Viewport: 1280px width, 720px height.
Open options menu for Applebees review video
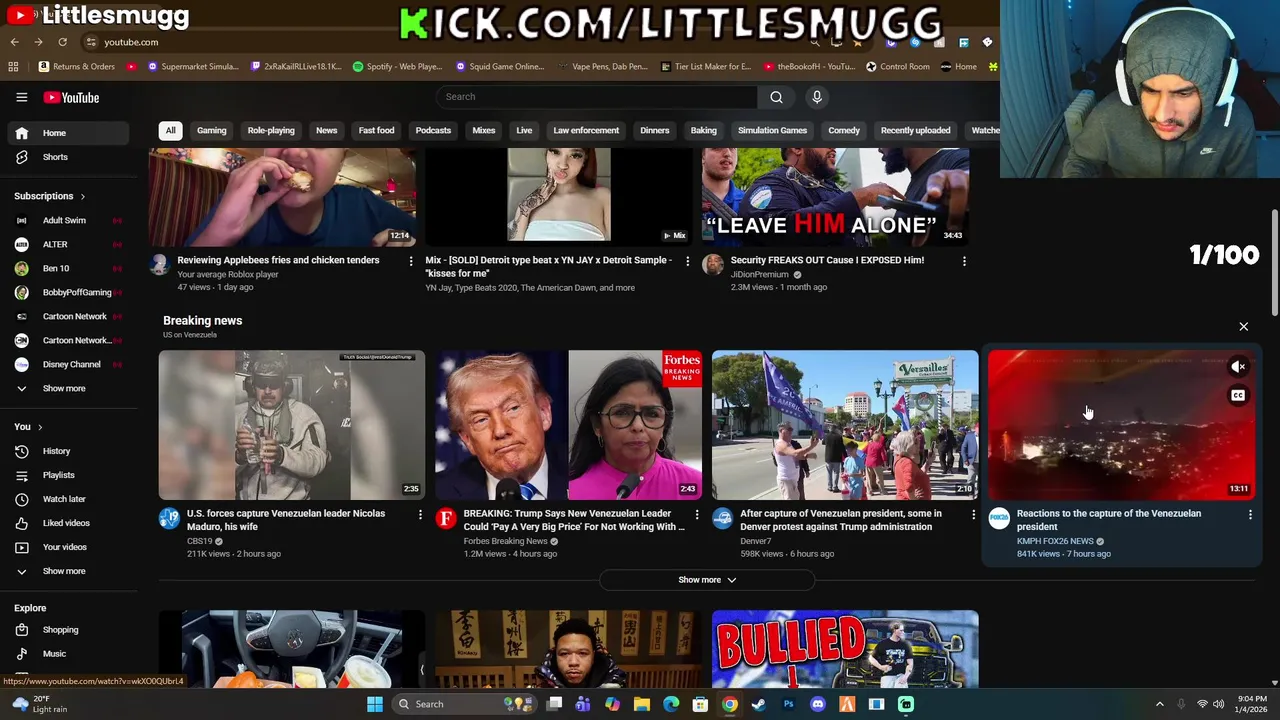410,261
